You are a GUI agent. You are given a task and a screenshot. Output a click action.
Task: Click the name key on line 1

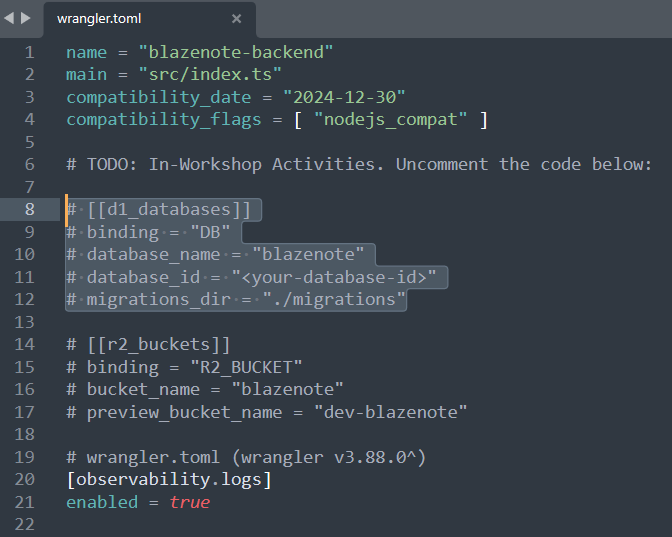(x=87, y=52)
